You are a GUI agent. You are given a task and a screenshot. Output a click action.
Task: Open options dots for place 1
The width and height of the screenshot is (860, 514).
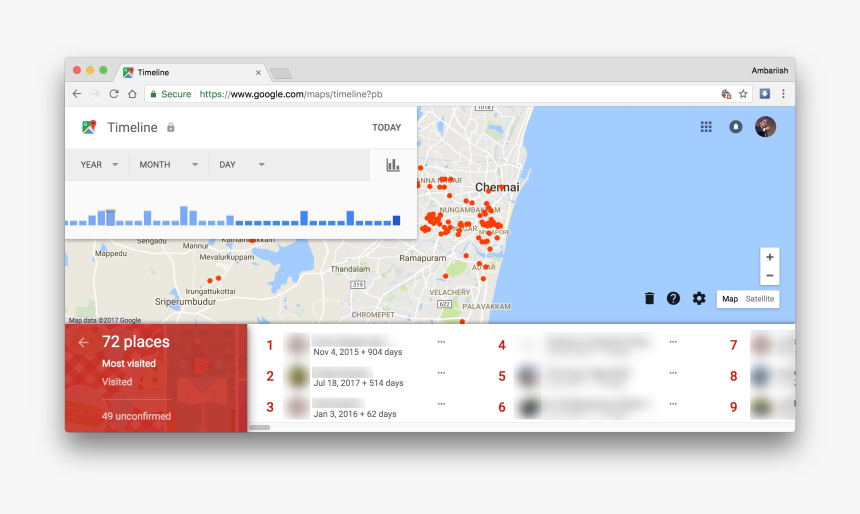tap(442, 342)
